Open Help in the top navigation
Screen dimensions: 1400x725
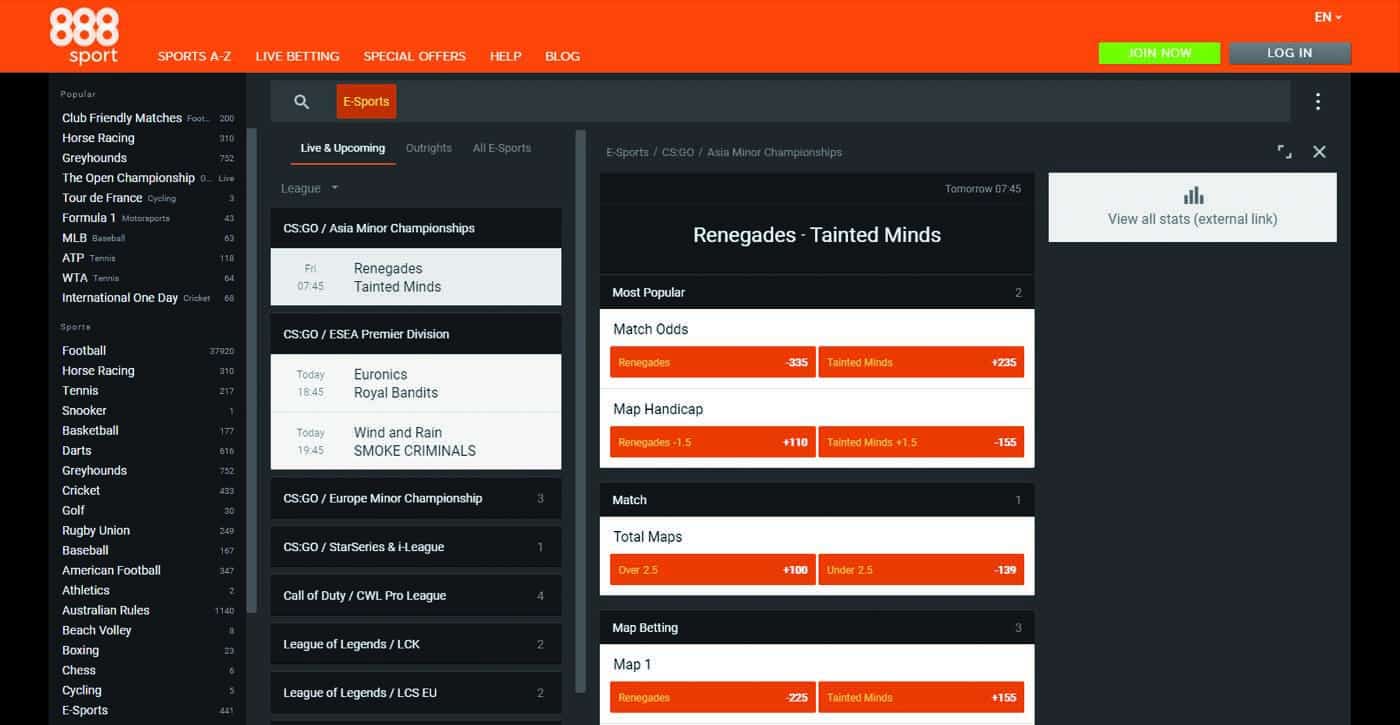click(x=505, y=56)
